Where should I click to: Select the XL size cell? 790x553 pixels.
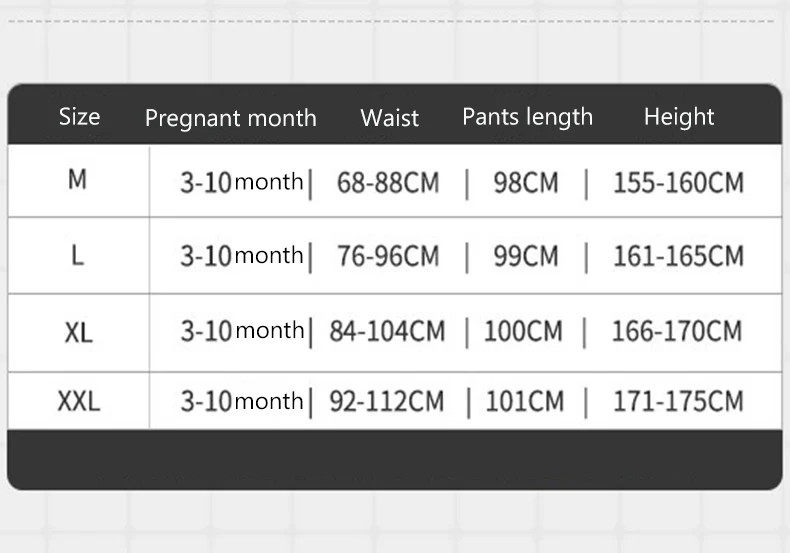79,332
